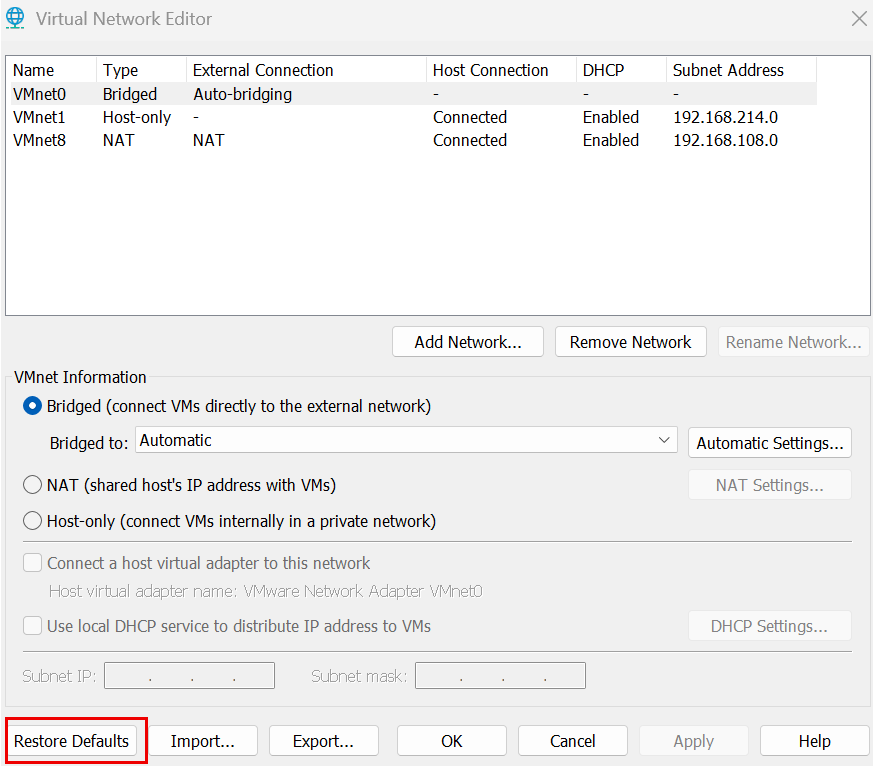Open DHCP Settings

[769, 626]
